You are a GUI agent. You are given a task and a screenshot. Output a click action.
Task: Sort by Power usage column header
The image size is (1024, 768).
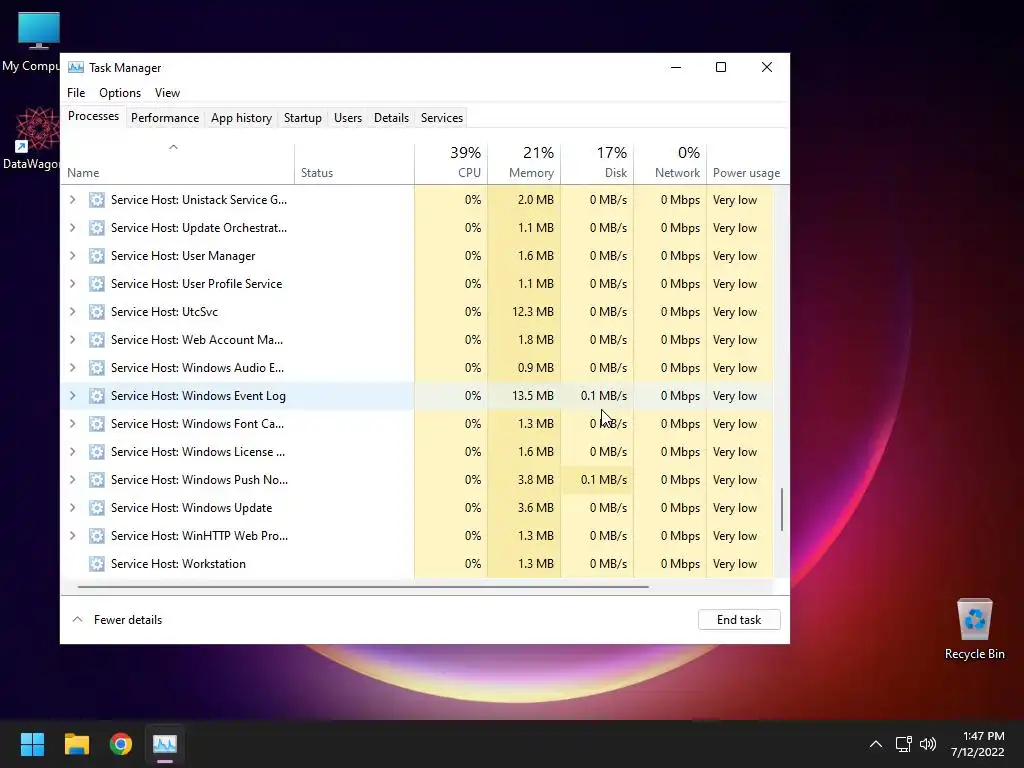point(746,163)
